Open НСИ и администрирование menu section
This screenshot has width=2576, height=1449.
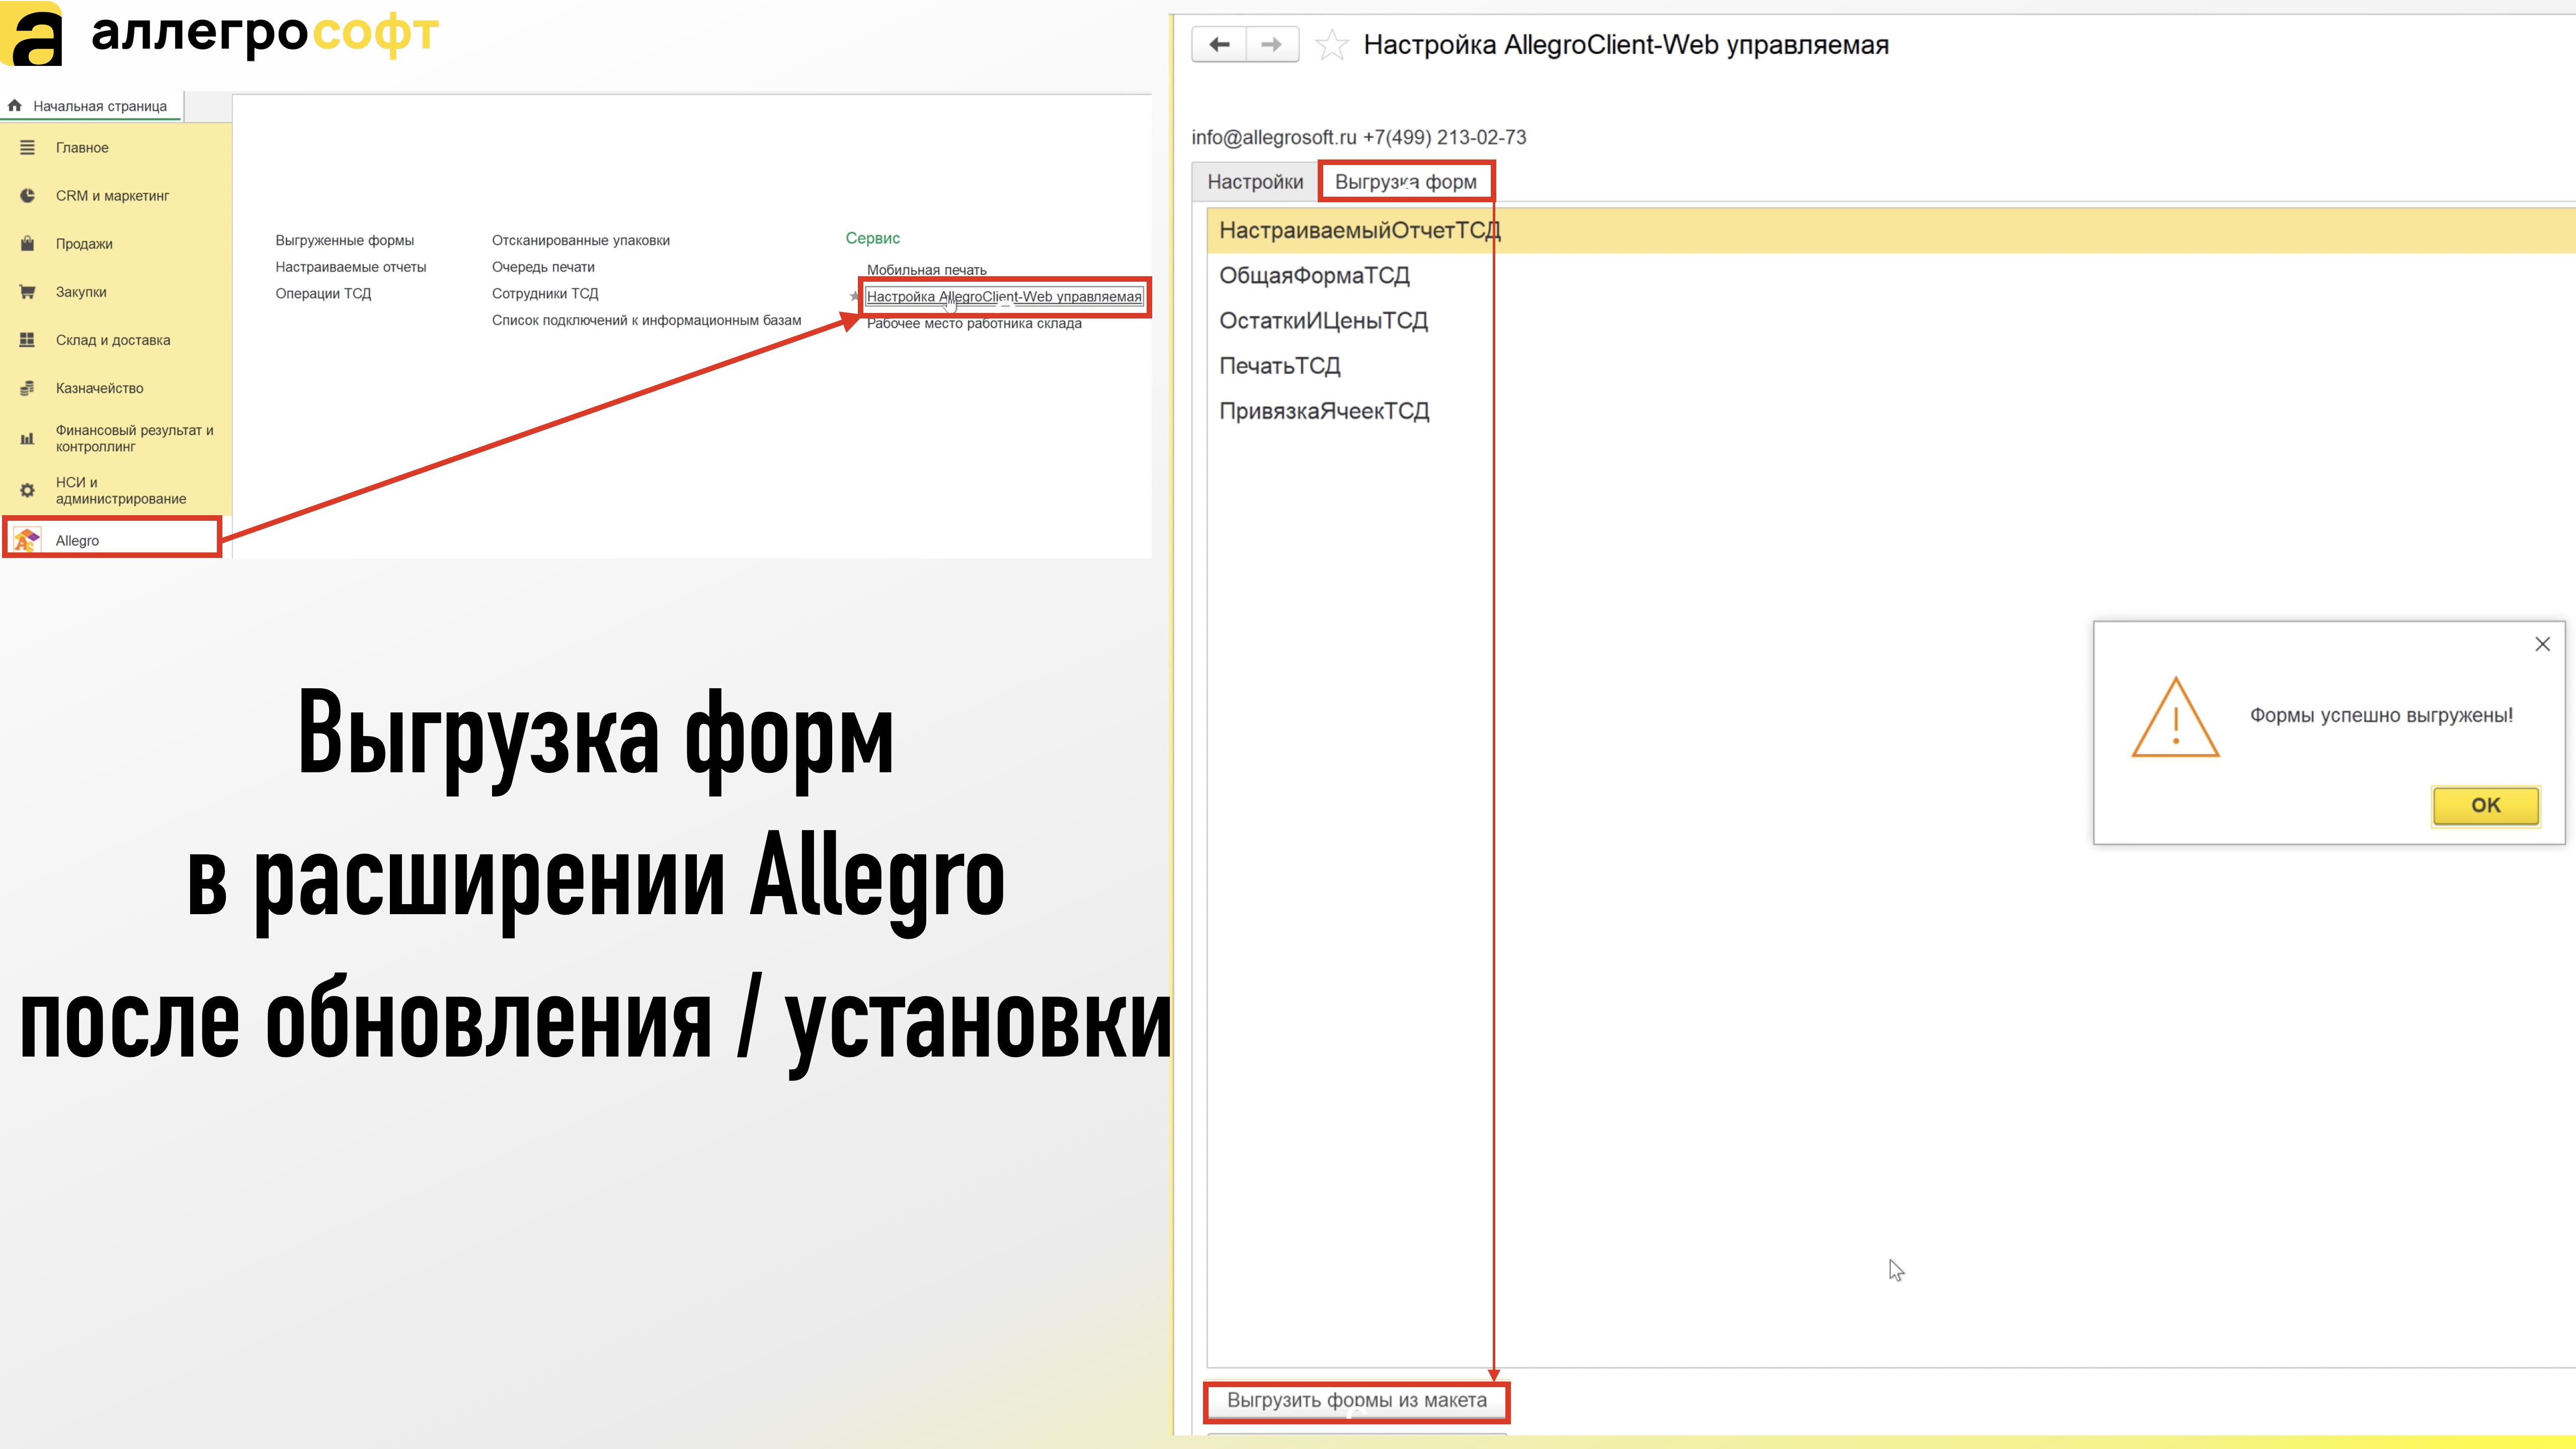[120, 490]
